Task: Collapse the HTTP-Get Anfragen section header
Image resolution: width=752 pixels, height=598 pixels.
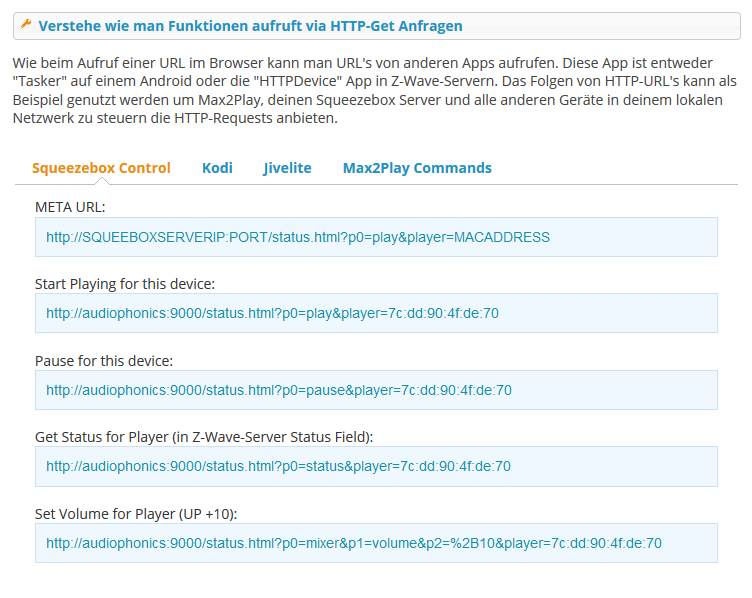Action: coord(376,26)
